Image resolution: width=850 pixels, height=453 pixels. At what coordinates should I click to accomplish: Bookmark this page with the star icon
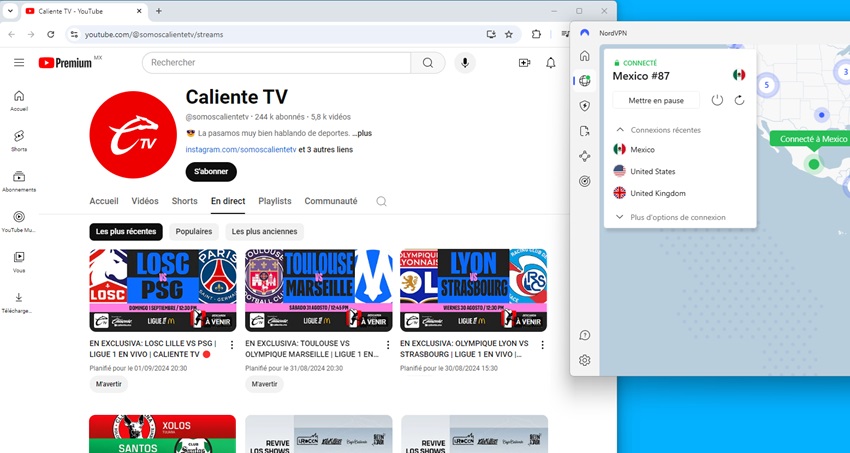(x=508, y=34)
